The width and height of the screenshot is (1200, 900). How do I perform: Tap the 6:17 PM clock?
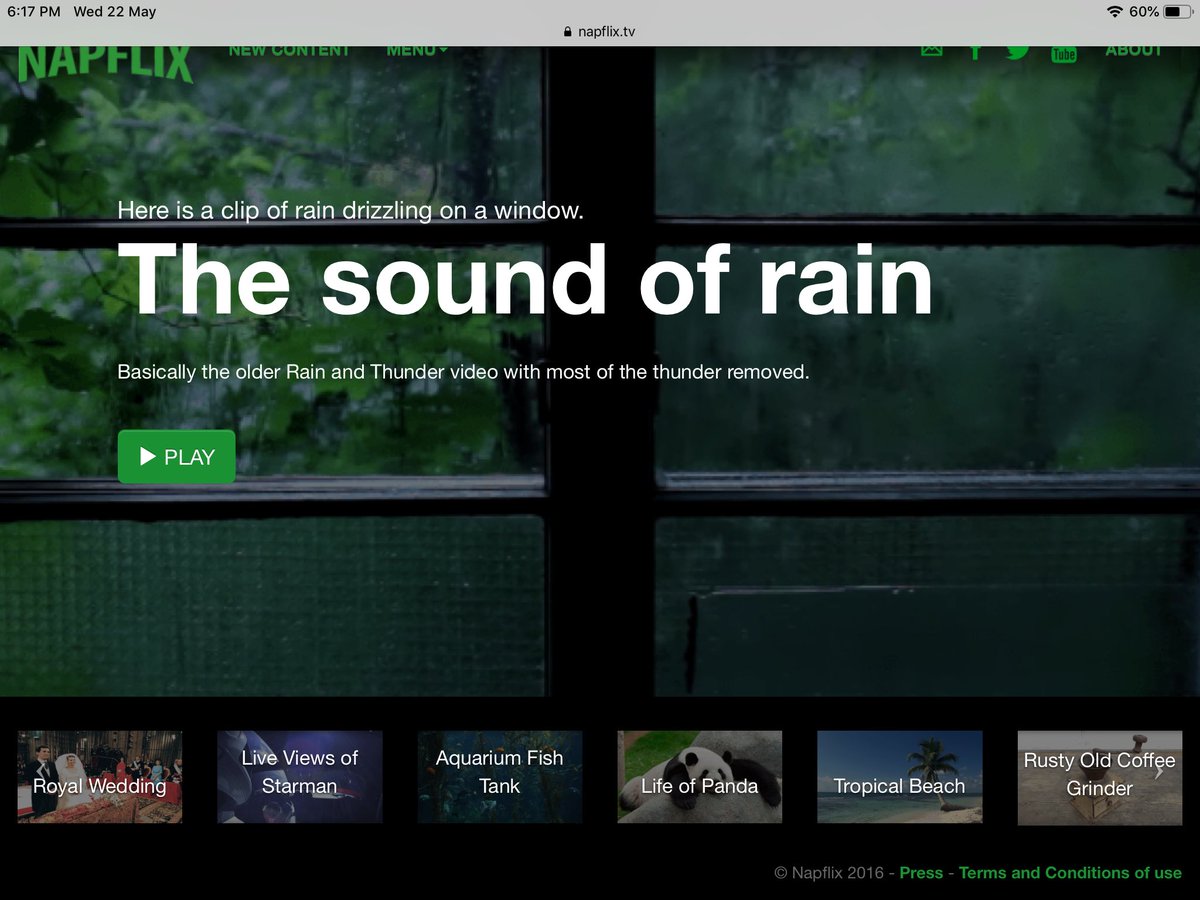(33, 12)
